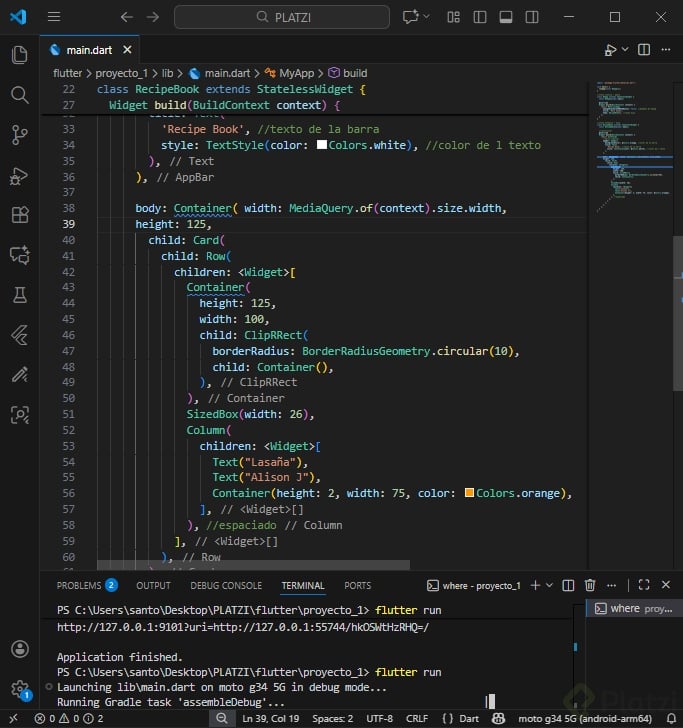Image resolution: width=683 pixels, height=728 pixels.
Task: Split the editor to the right
Action: (x=643, y=50)
